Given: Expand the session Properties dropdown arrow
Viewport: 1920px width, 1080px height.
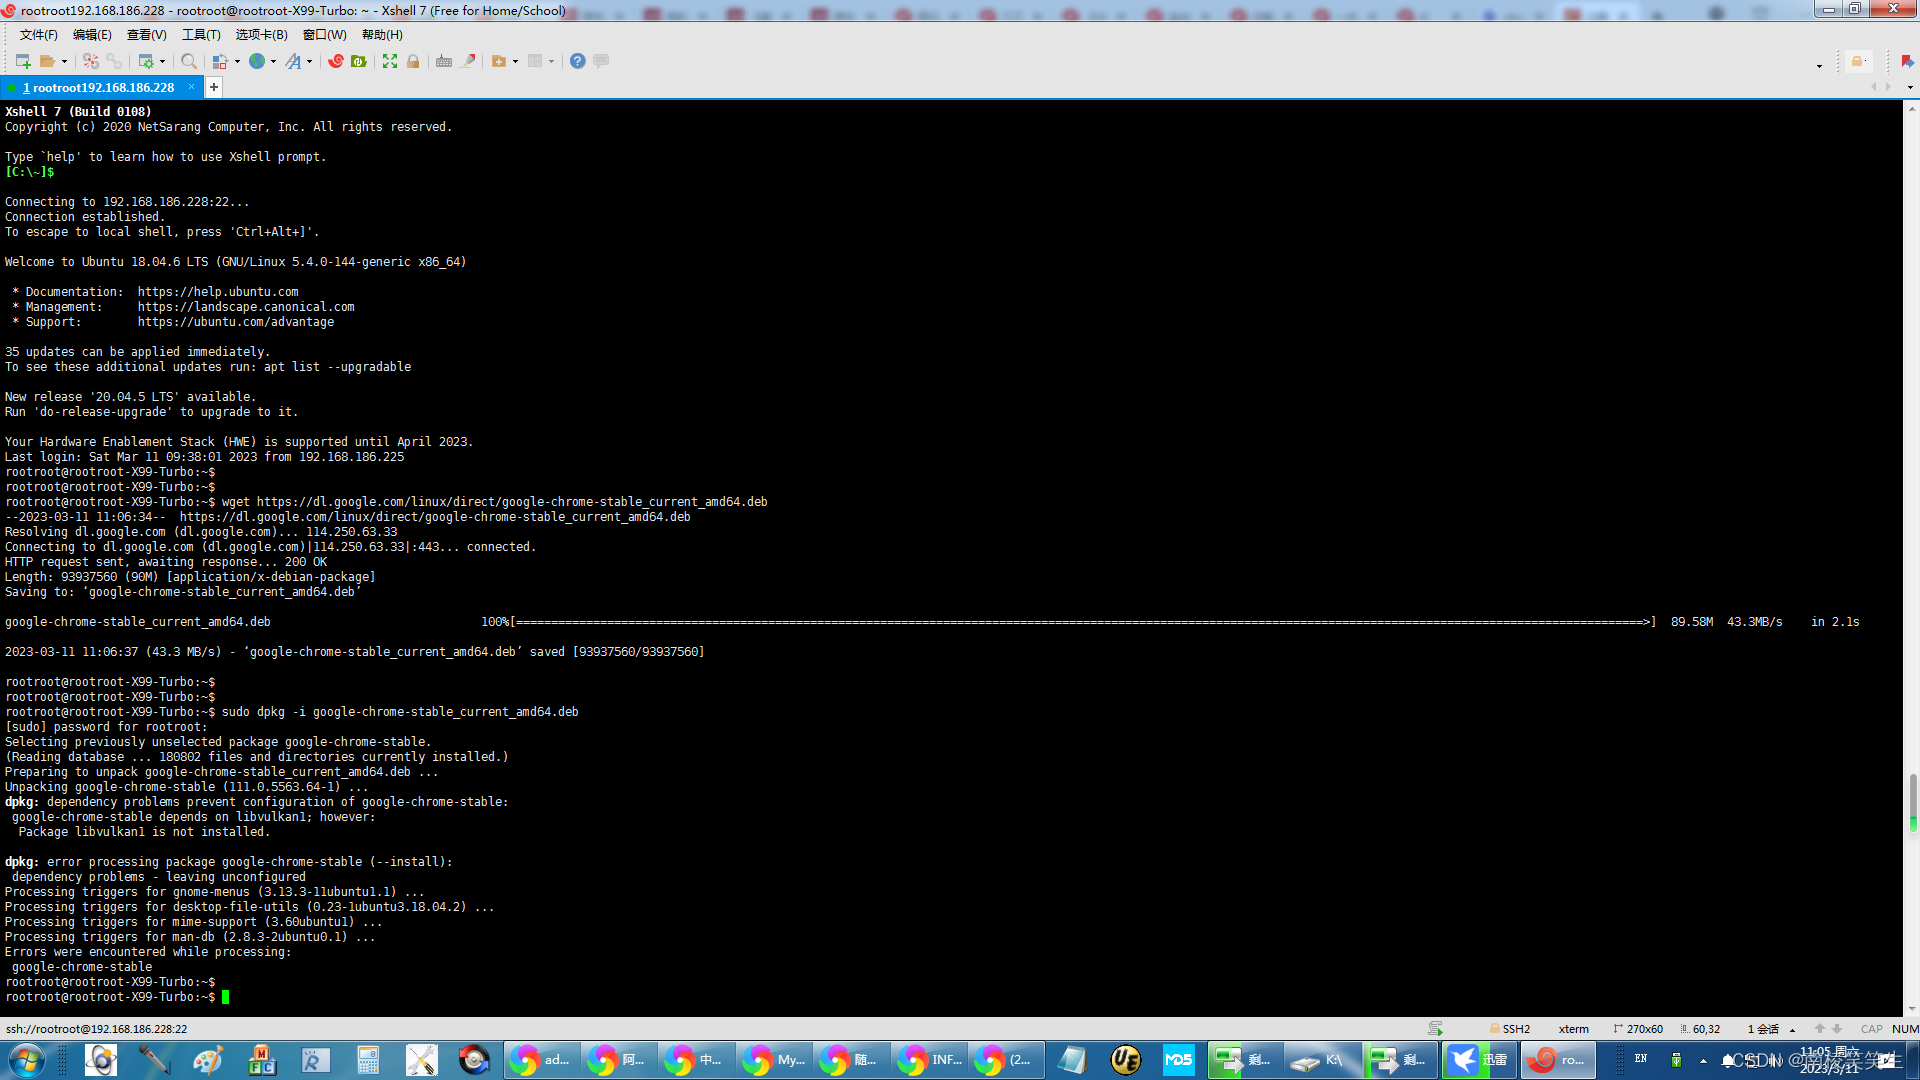Looking at the screenshot, I should (162, 61).
